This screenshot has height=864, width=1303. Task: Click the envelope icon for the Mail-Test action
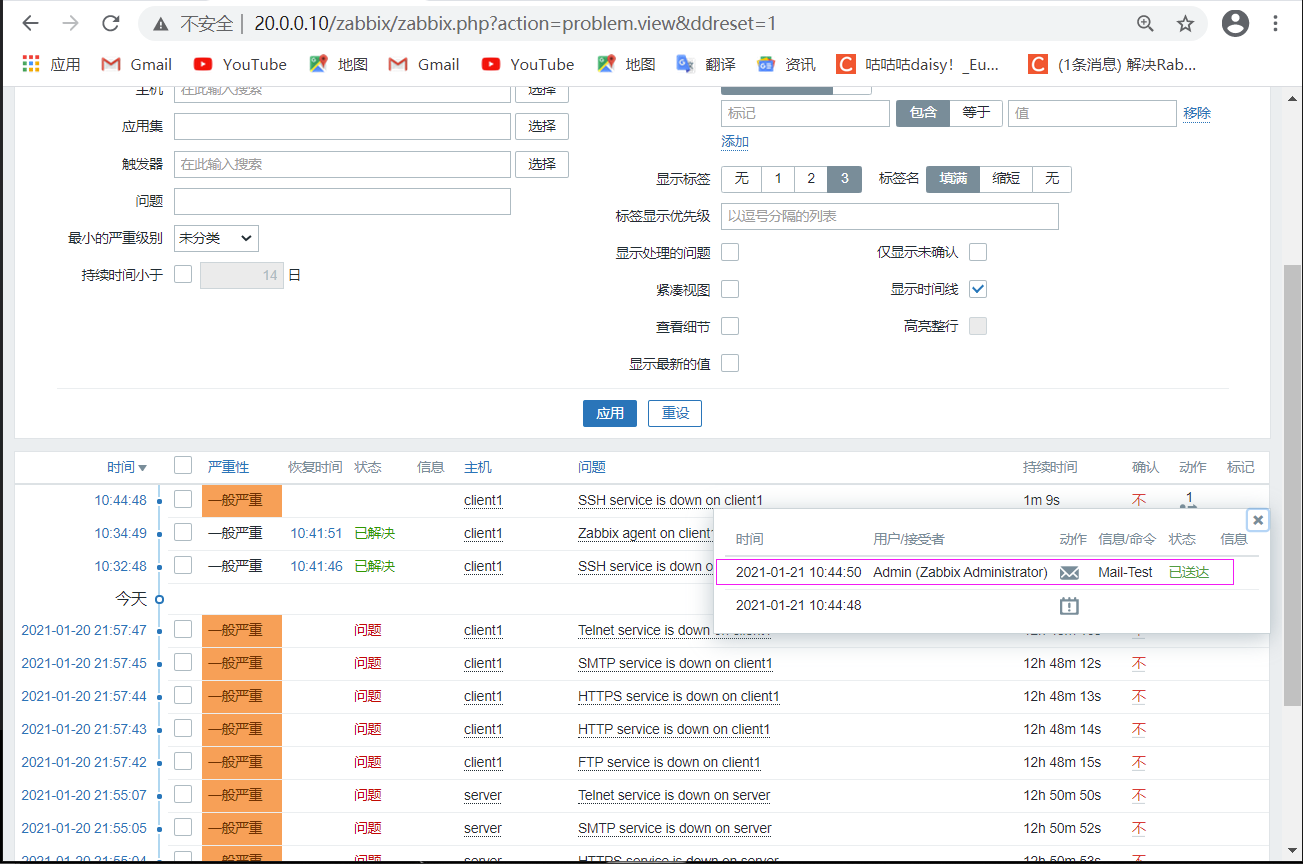click(x=1069, y=572)
